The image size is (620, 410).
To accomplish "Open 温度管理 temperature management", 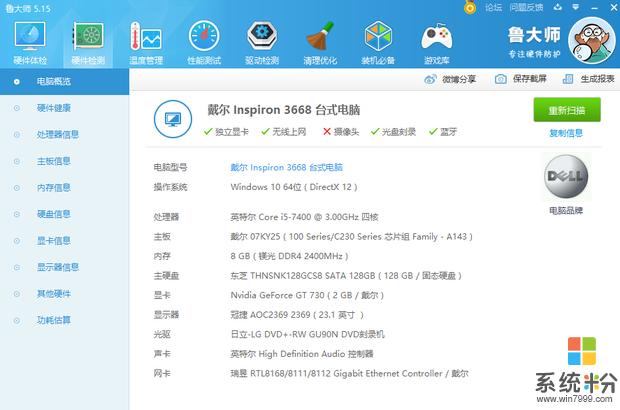I will pos(146,41).
